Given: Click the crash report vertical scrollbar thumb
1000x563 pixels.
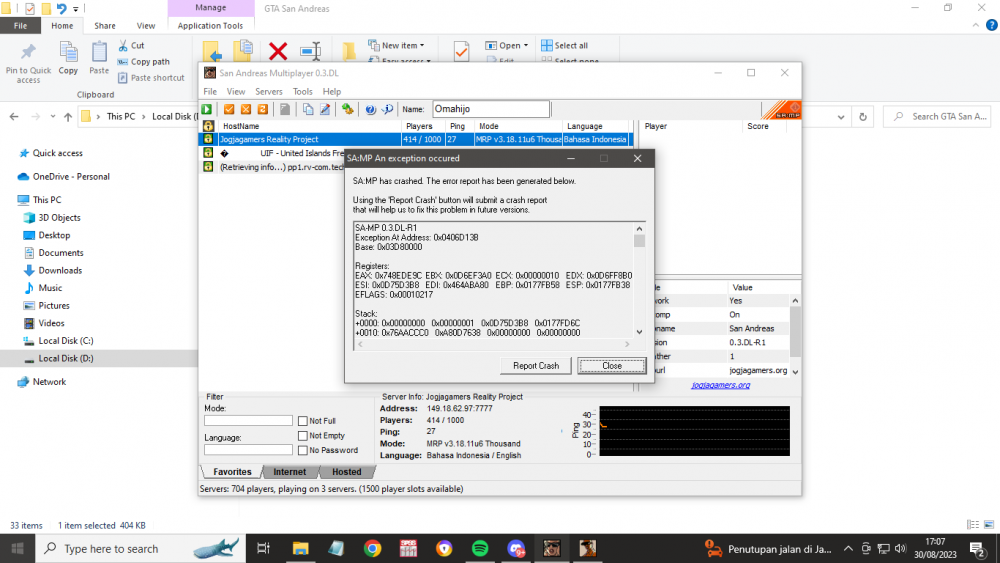Looking at the screenshot, I should tap(639, 241).
